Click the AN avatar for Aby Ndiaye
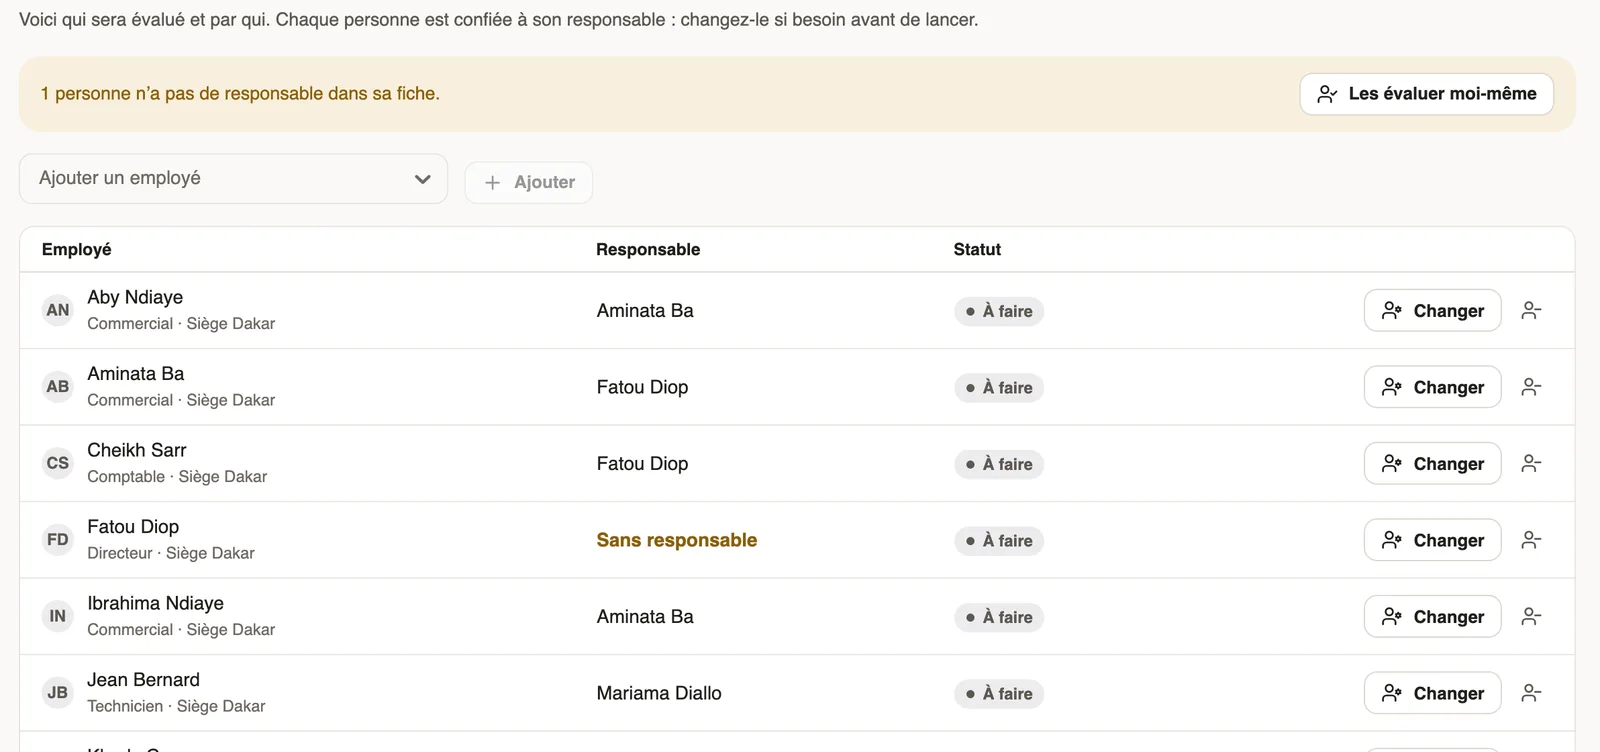 tap(58, 310)
